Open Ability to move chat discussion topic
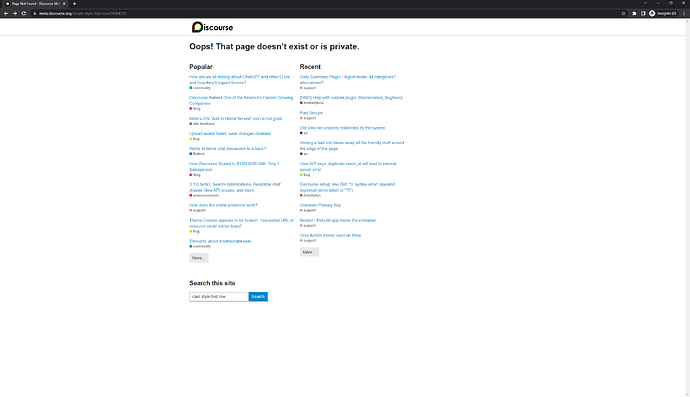Screen dimensions: 690x397 pyautogui.click(x=228, y=148)
